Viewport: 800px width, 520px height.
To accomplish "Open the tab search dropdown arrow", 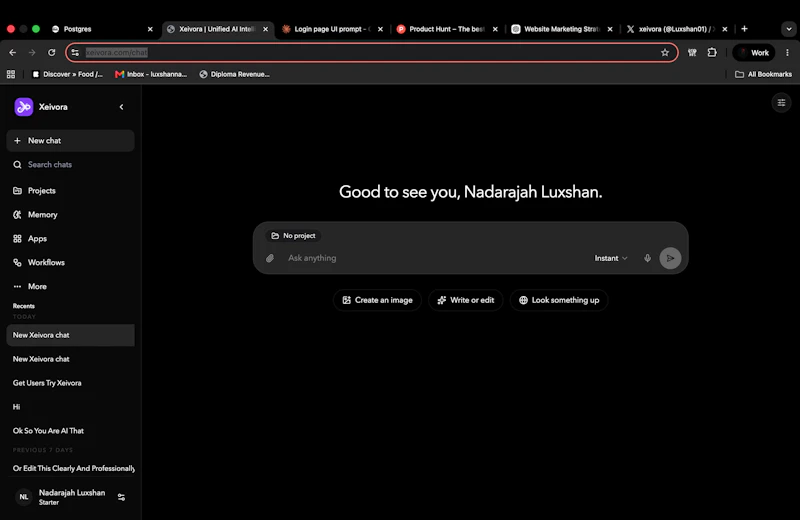I will pos(789,29).
